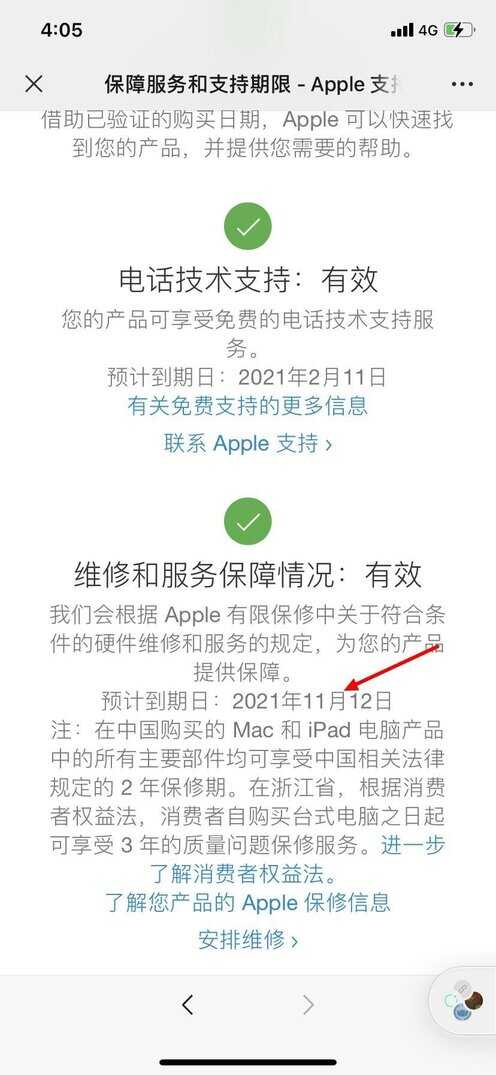Tap the 4:05 clock in status bar
This screenshot has height=1075, width=496.
61,29
